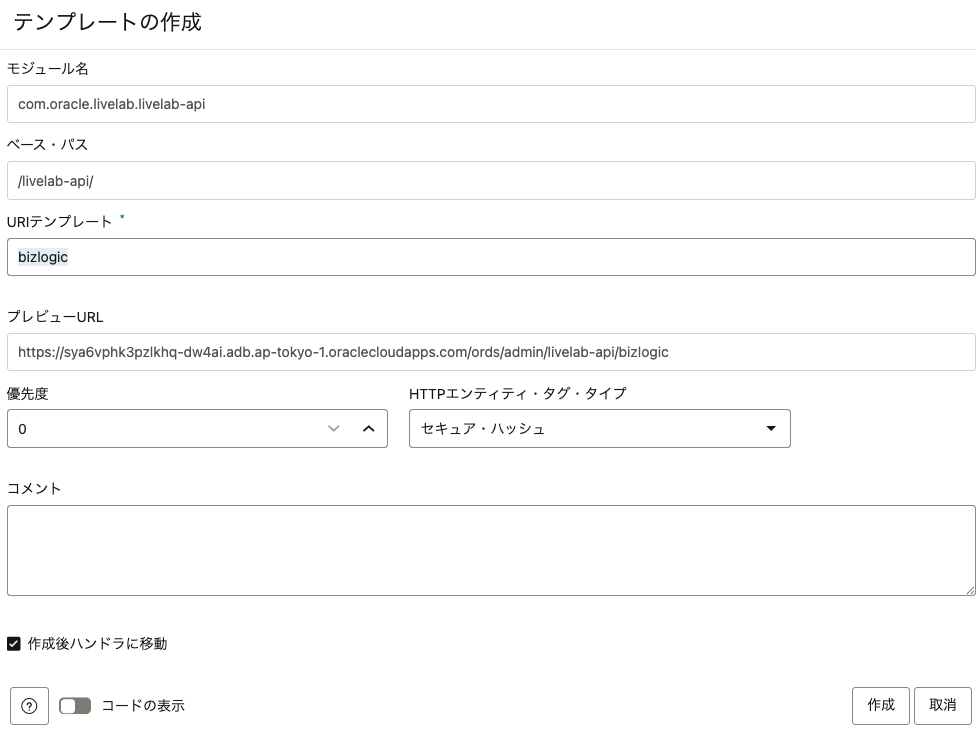Click the コメント textarea resize handle
The image size is (976, 735).
970,590
